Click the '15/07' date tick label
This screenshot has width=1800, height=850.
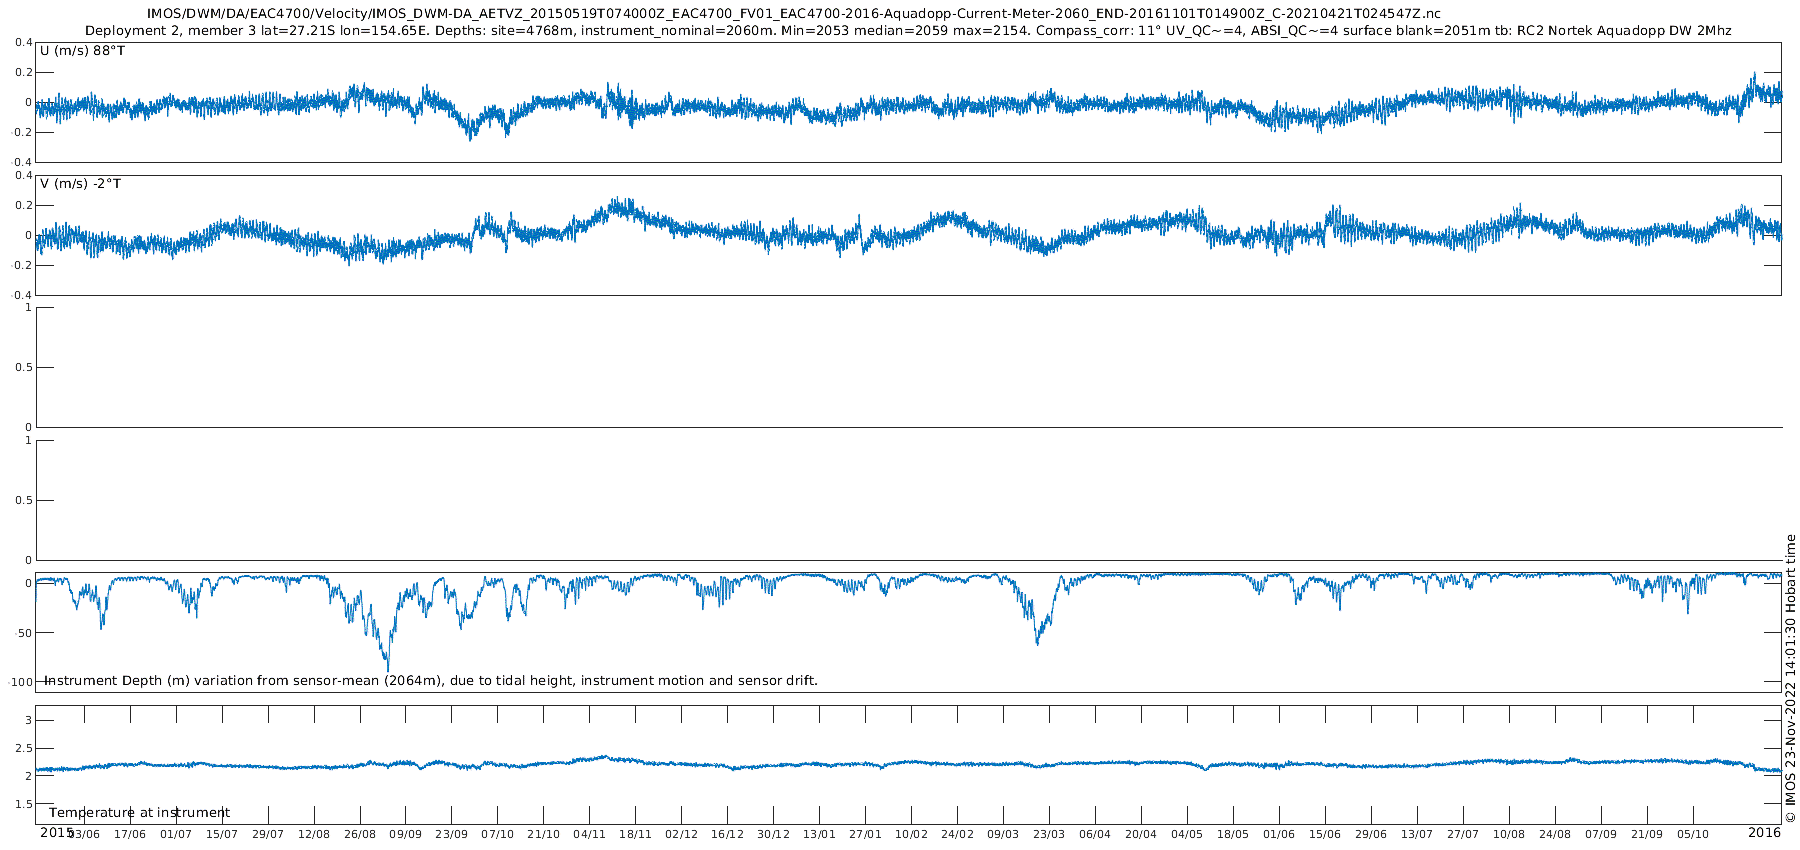(x=222, y=834)
